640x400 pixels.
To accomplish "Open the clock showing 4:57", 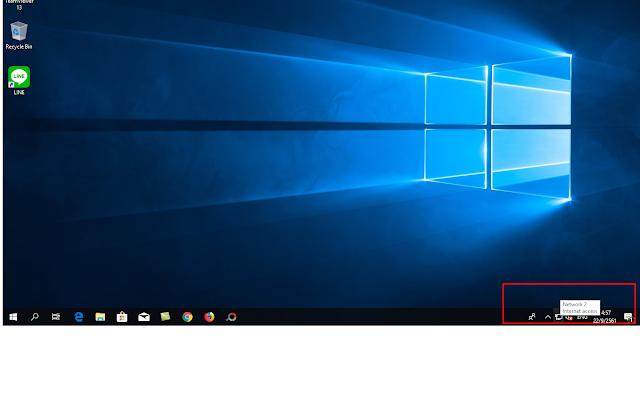I will click(604, 317).
